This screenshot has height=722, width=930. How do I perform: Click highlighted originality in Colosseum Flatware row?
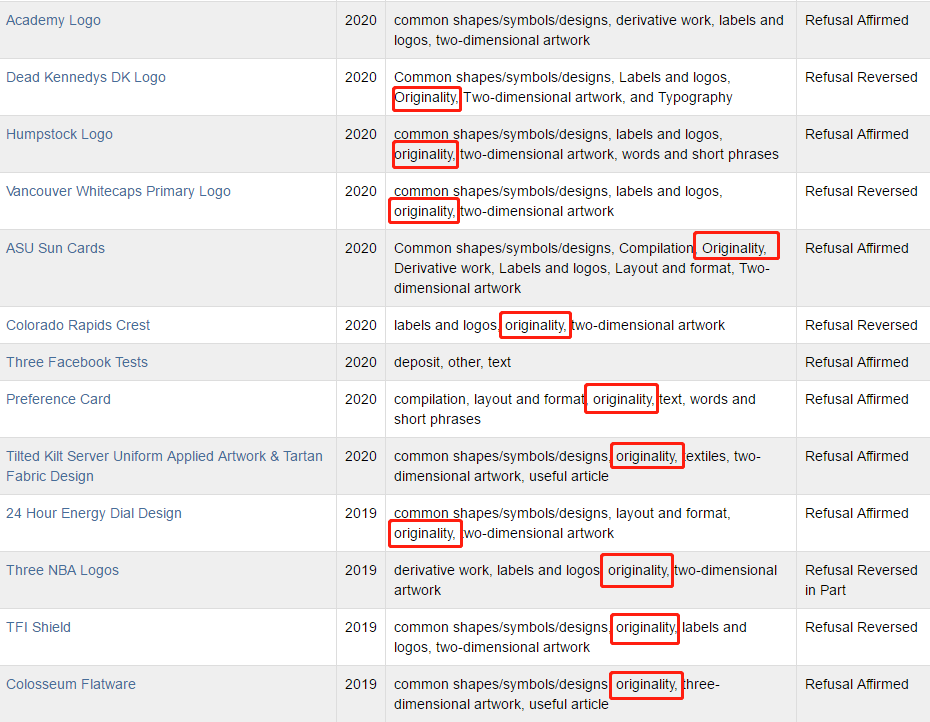click(645, 684)
